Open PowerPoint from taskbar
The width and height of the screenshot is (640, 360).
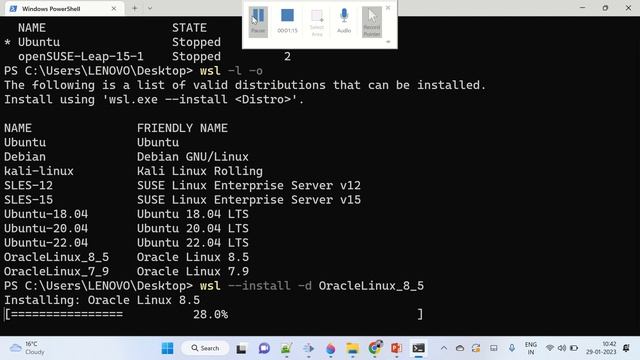(x=396, y=348)
